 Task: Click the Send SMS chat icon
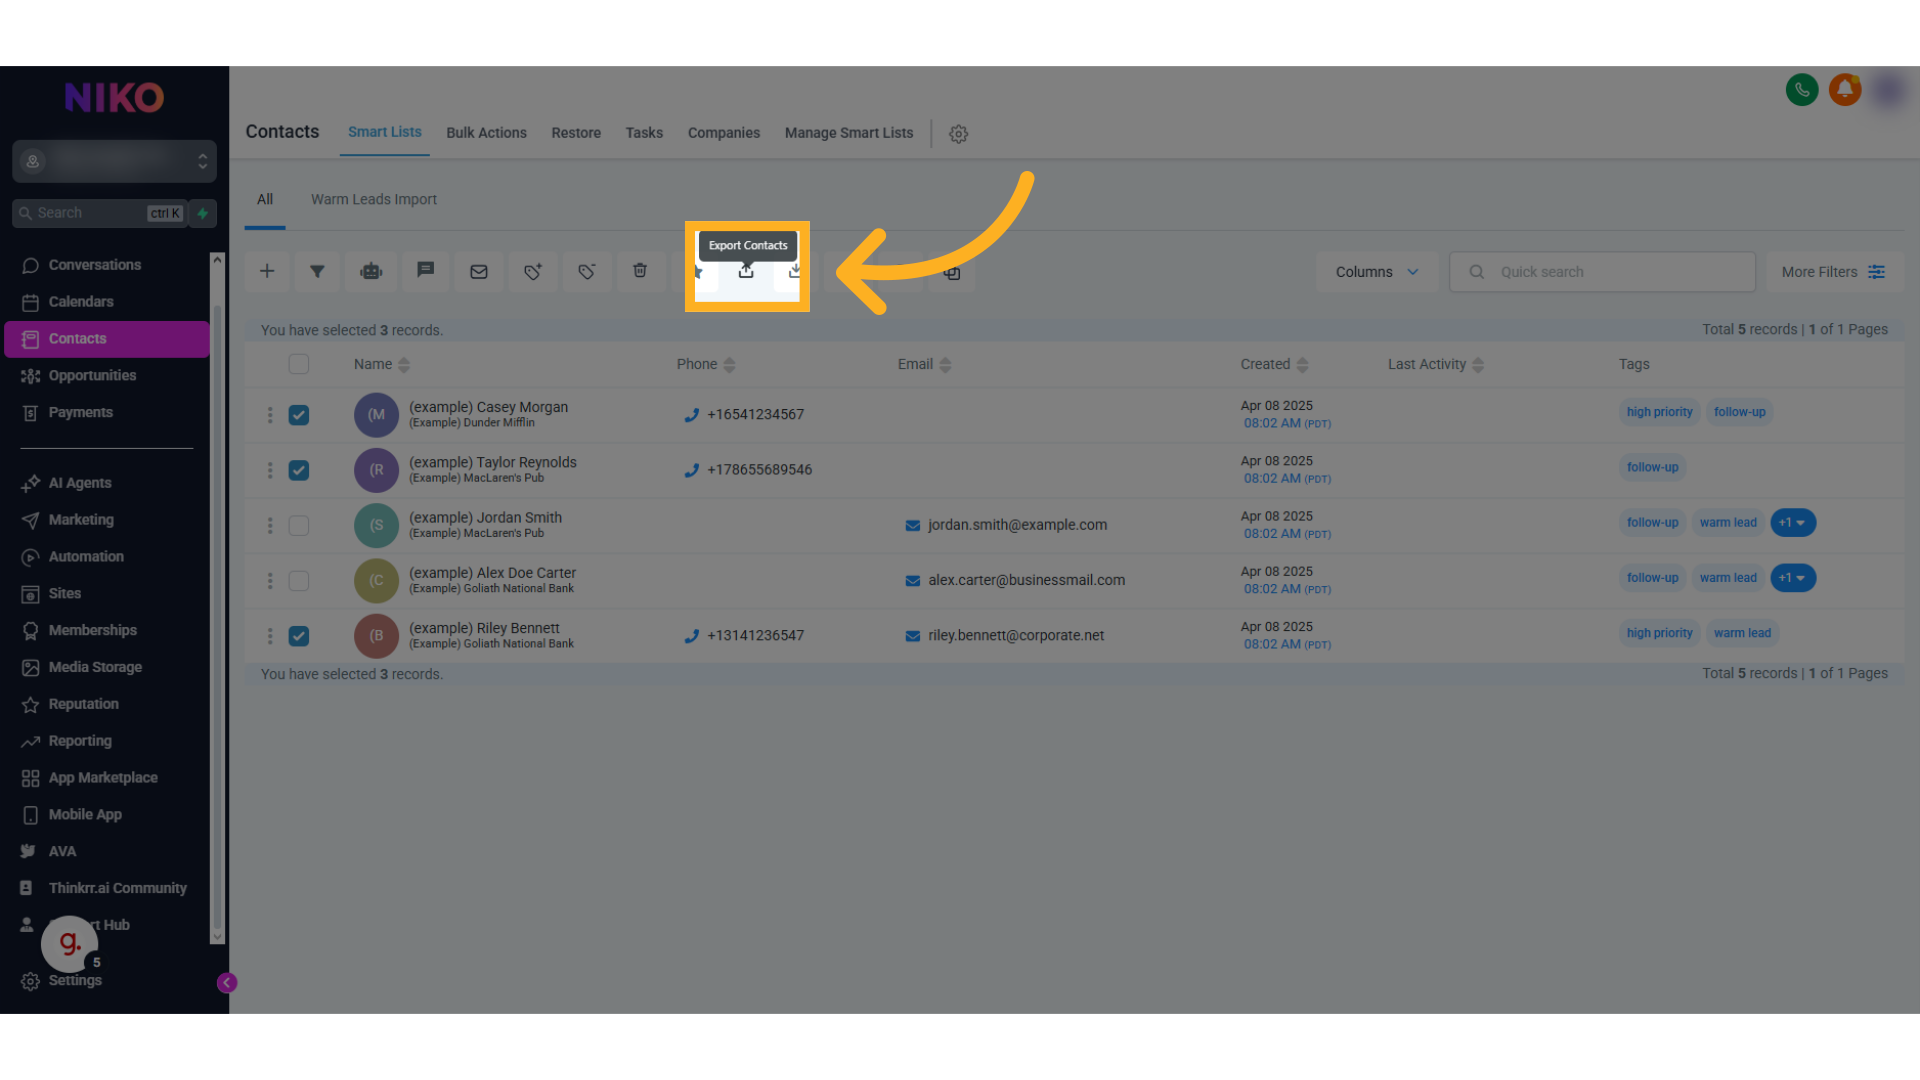pos(425,270)
